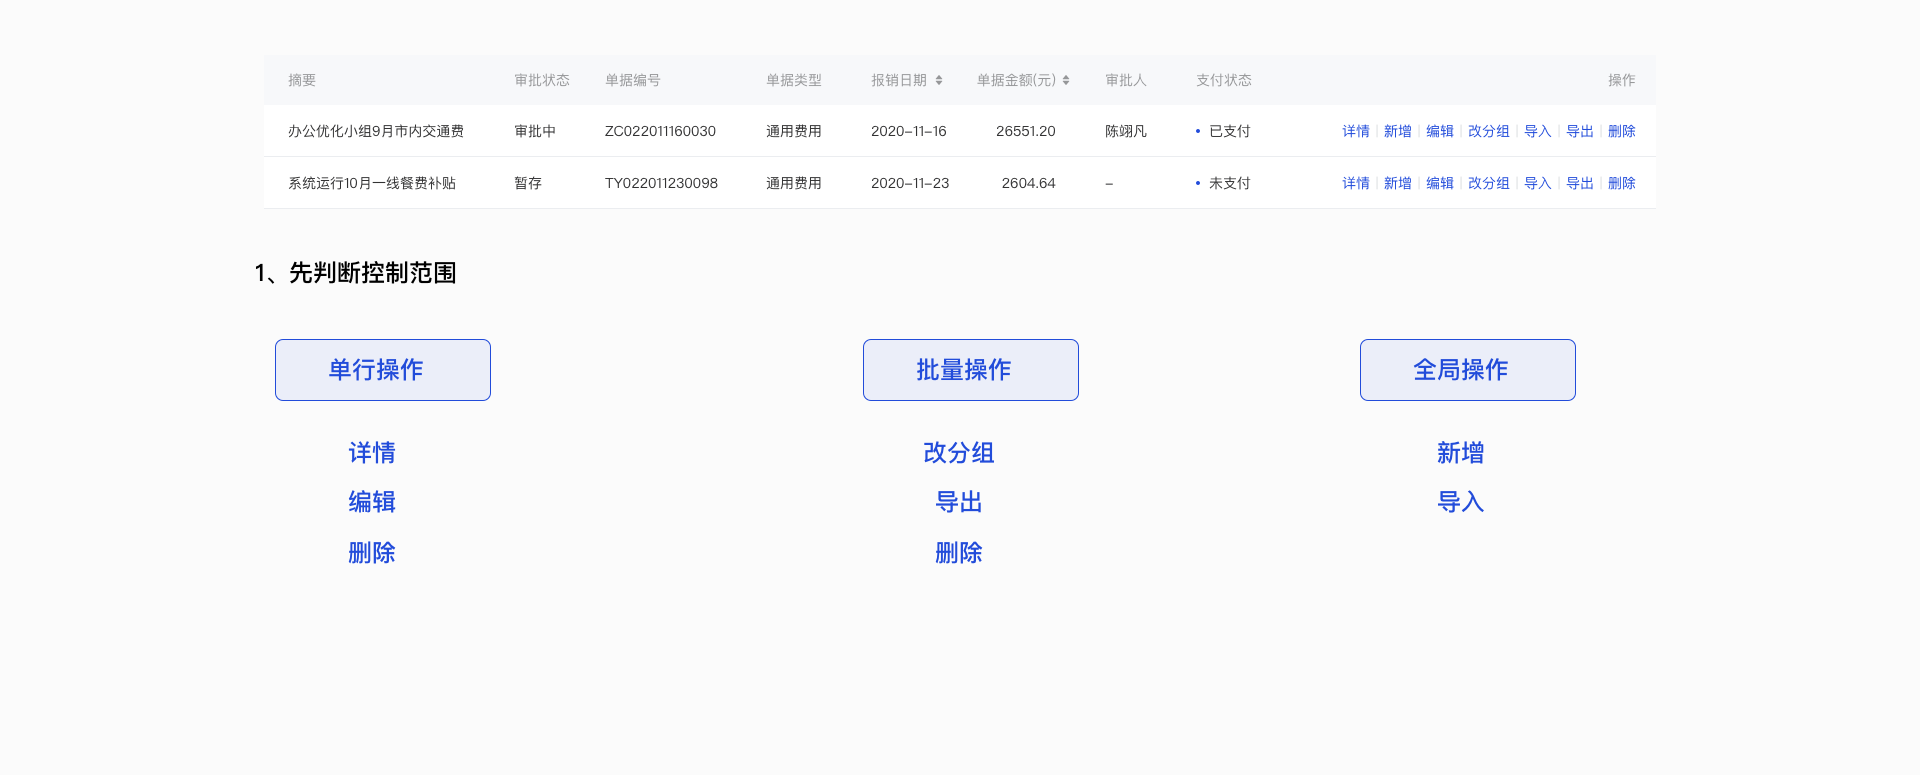Viewport: 1920px width, 775px height.
Task: Click 新增 in the 系统运行10月 row
Action: click(1398, 183)
